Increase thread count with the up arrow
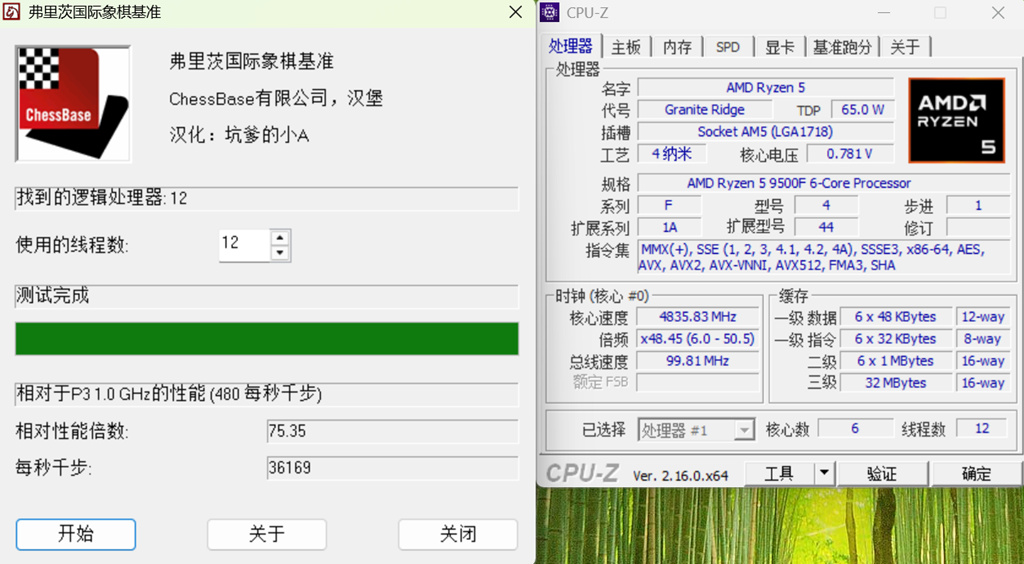 pos(280,238)
